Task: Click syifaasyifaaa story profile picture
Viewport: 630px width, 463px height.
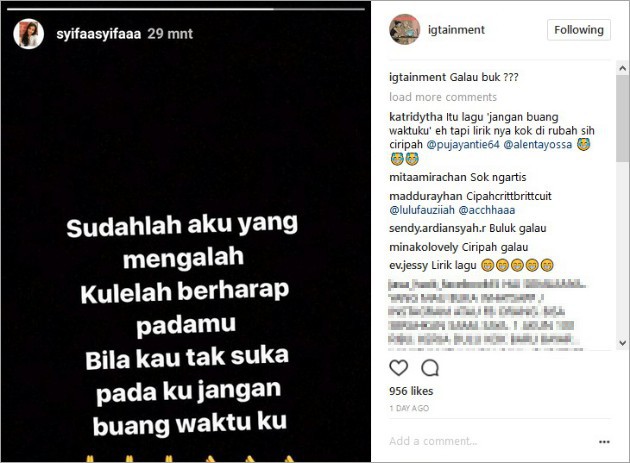Action: (29, 34)
